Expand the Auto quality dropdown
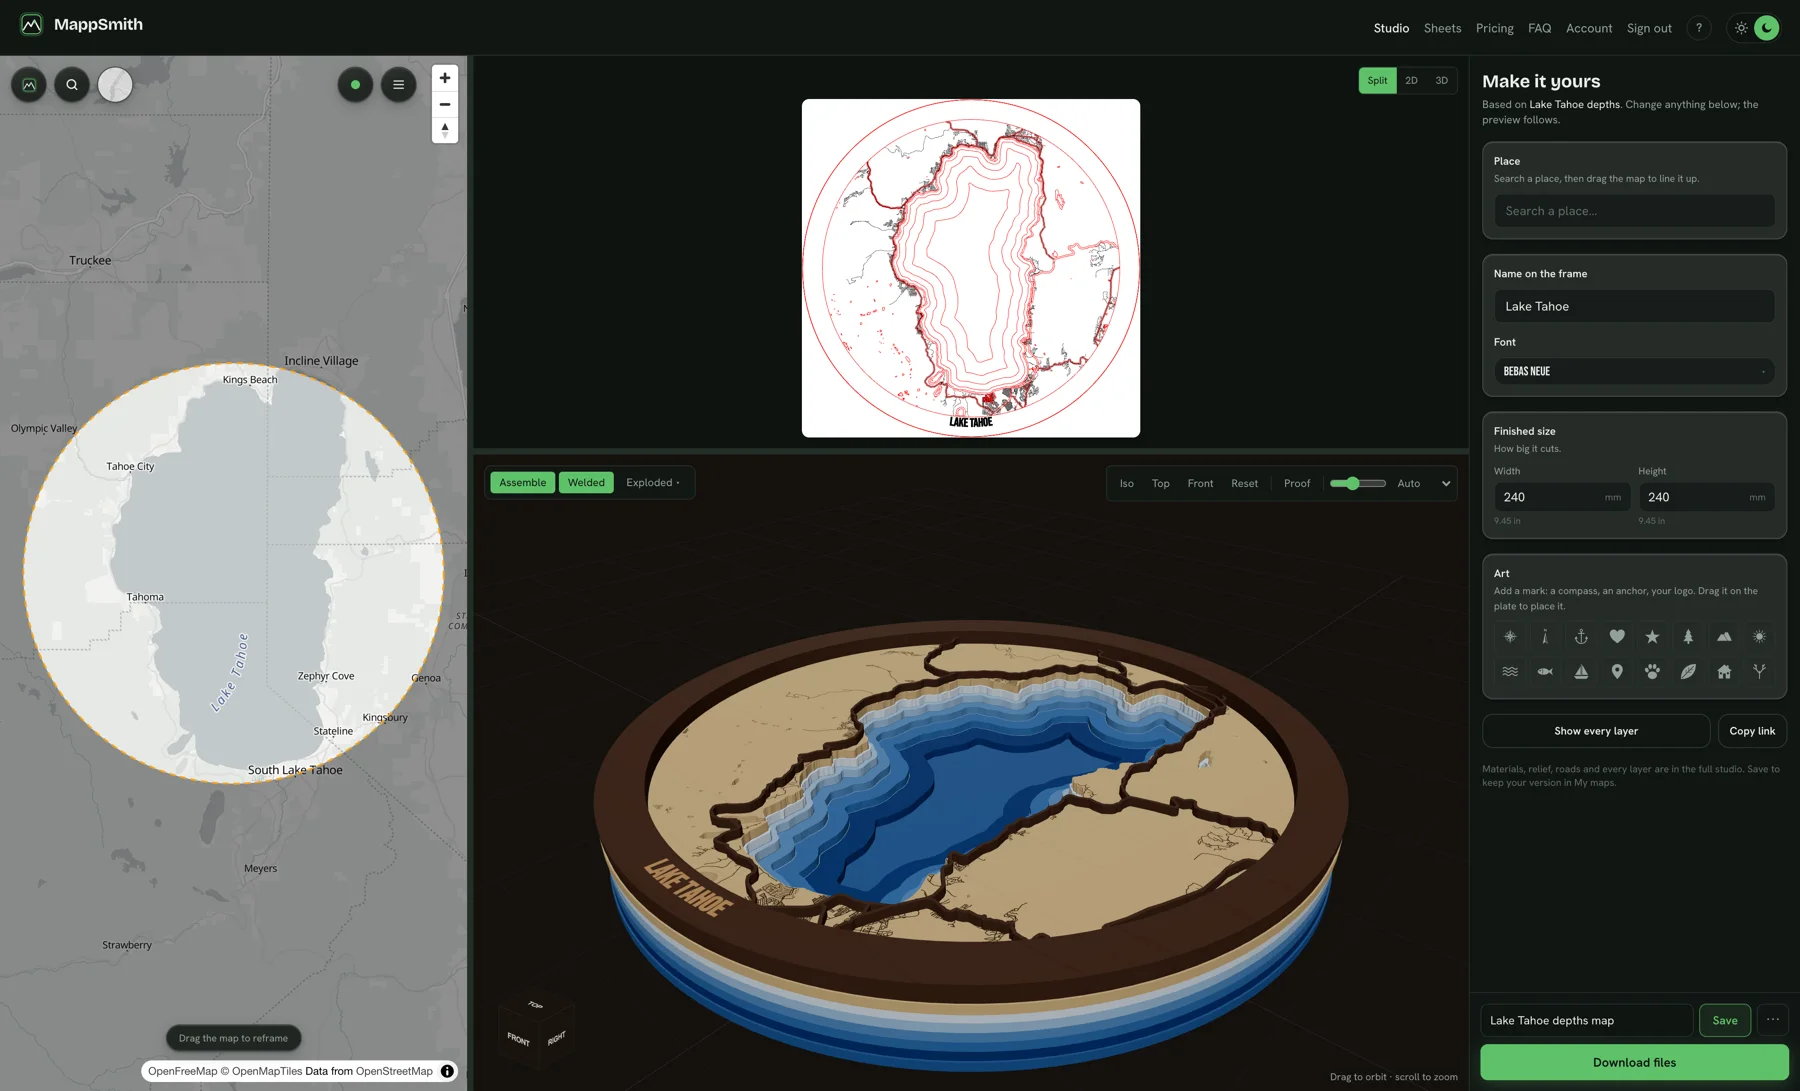The image size is (1800, 1091). point(1423,484)
